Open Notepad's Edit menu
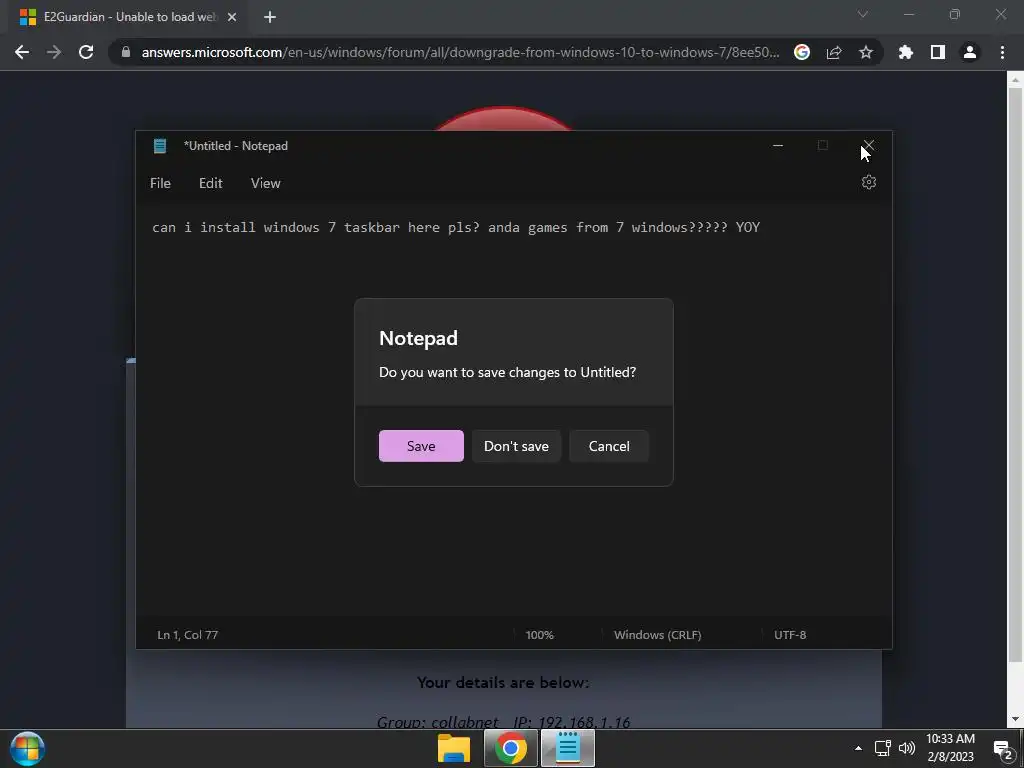This screenshot has height=768, width=1024. click(x=210, y=184)
